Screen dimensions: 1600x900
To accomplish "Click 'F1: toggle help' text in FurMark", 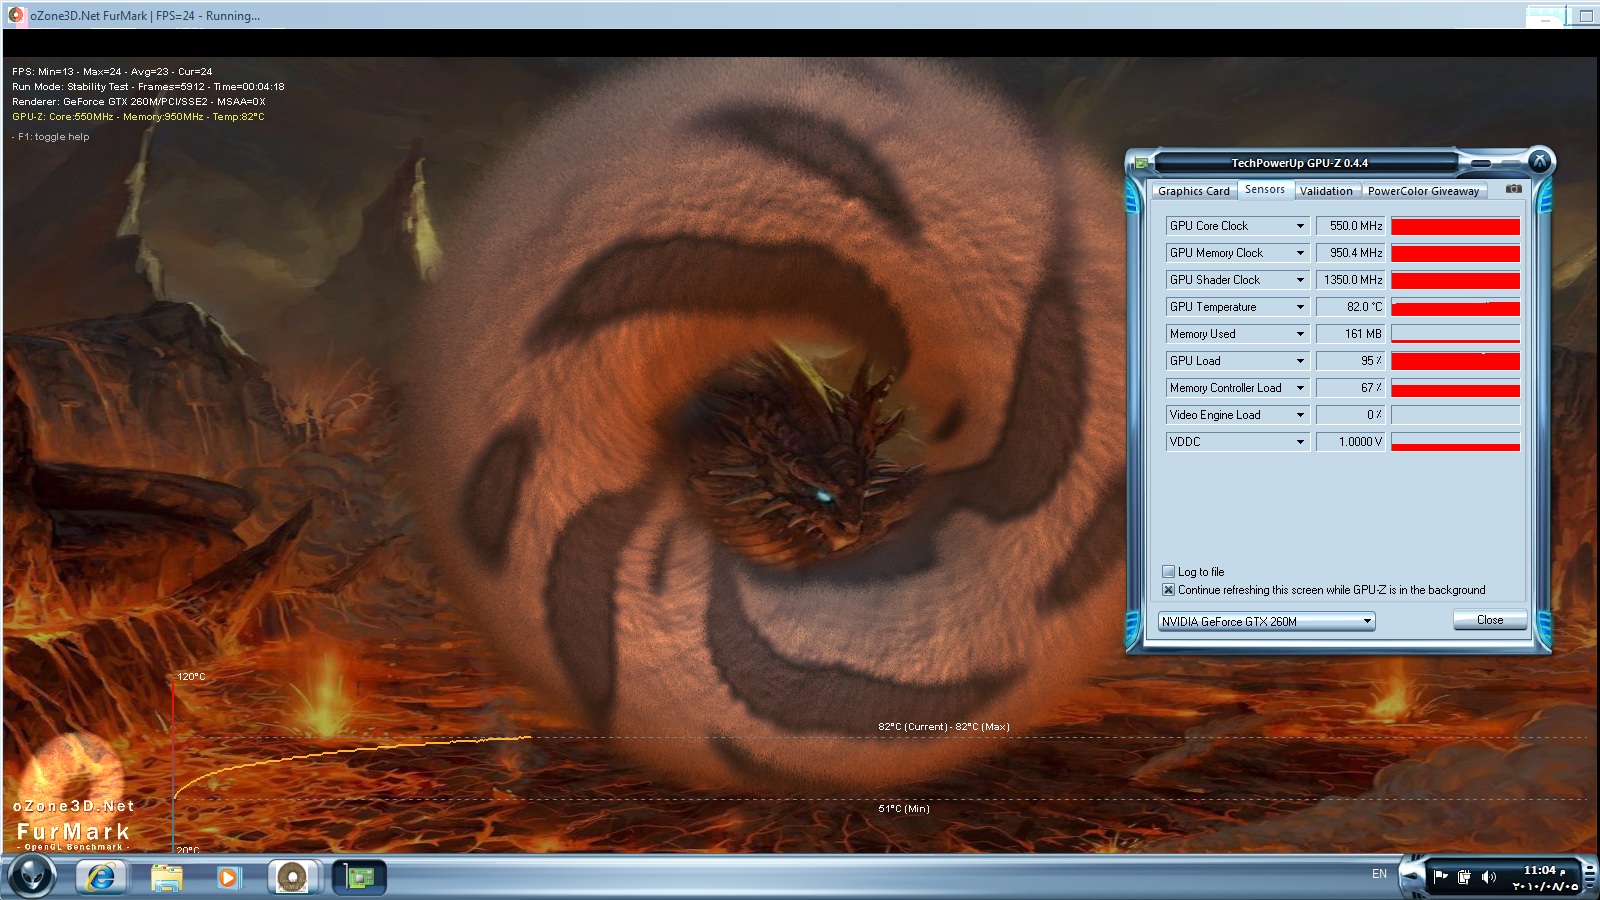I will coord(51,137).
